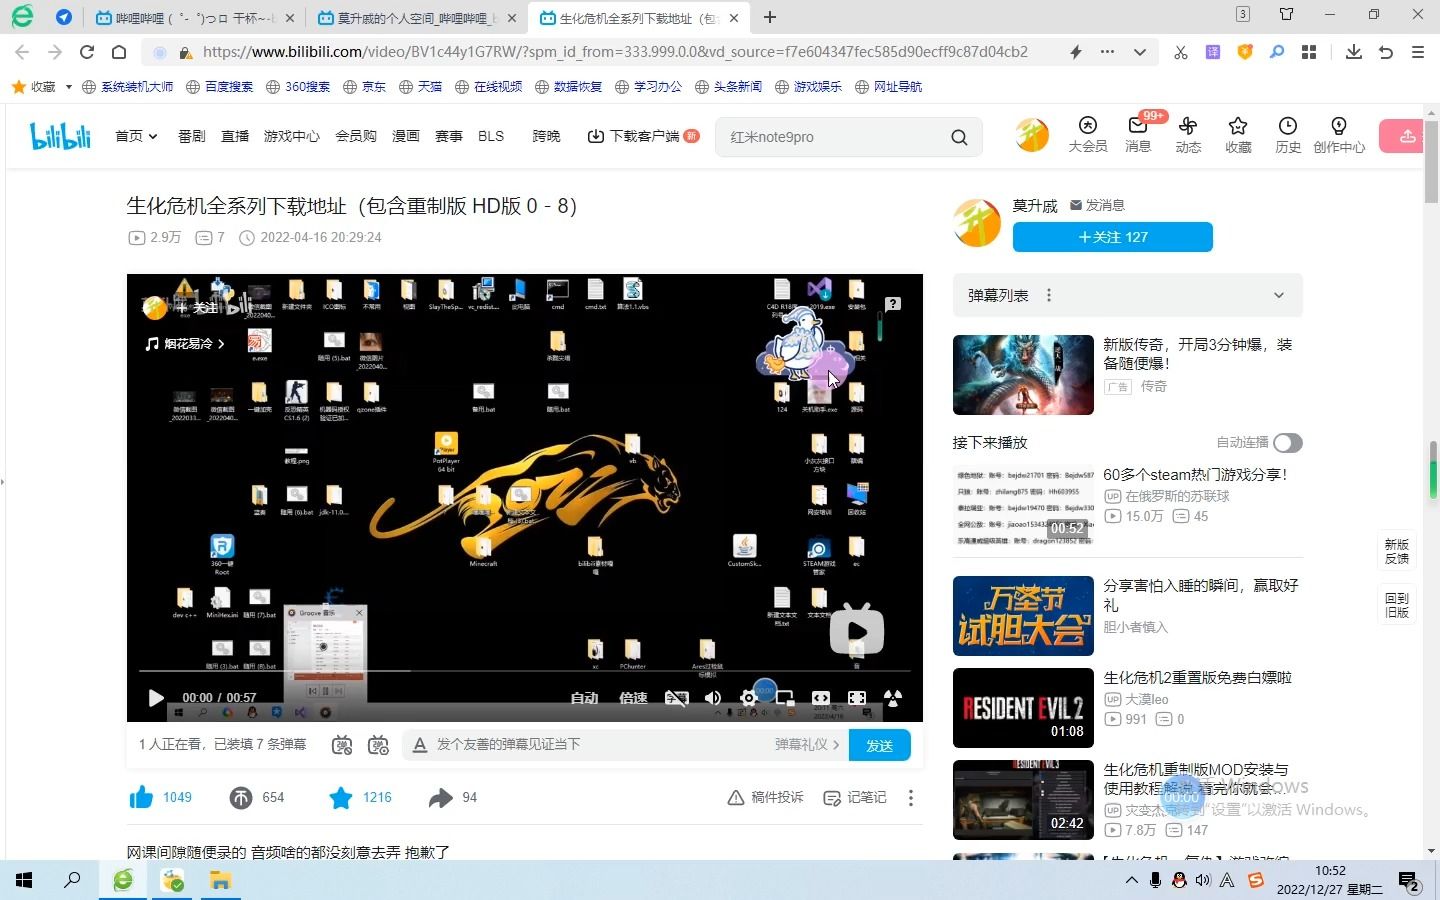Mute the video with the volume speaker icon
Viewport: 1440px width, 900px height.
click(713, 698)
